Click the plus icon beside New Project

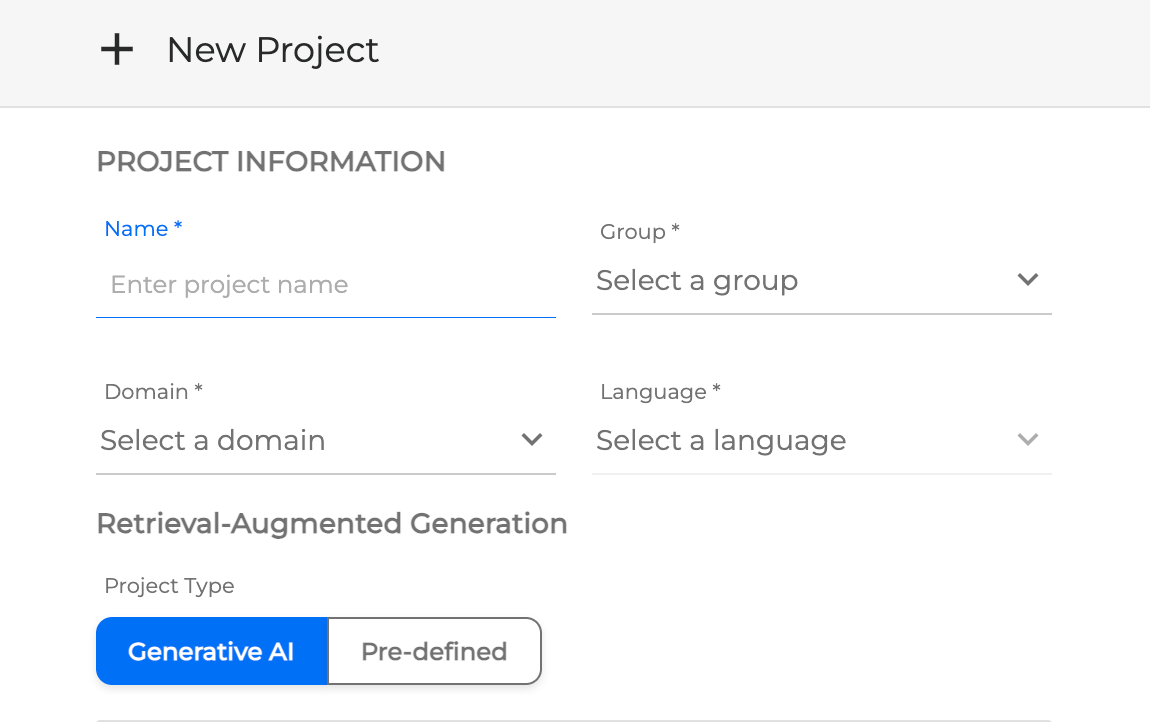pyautogui.click(x=117, y=50)
